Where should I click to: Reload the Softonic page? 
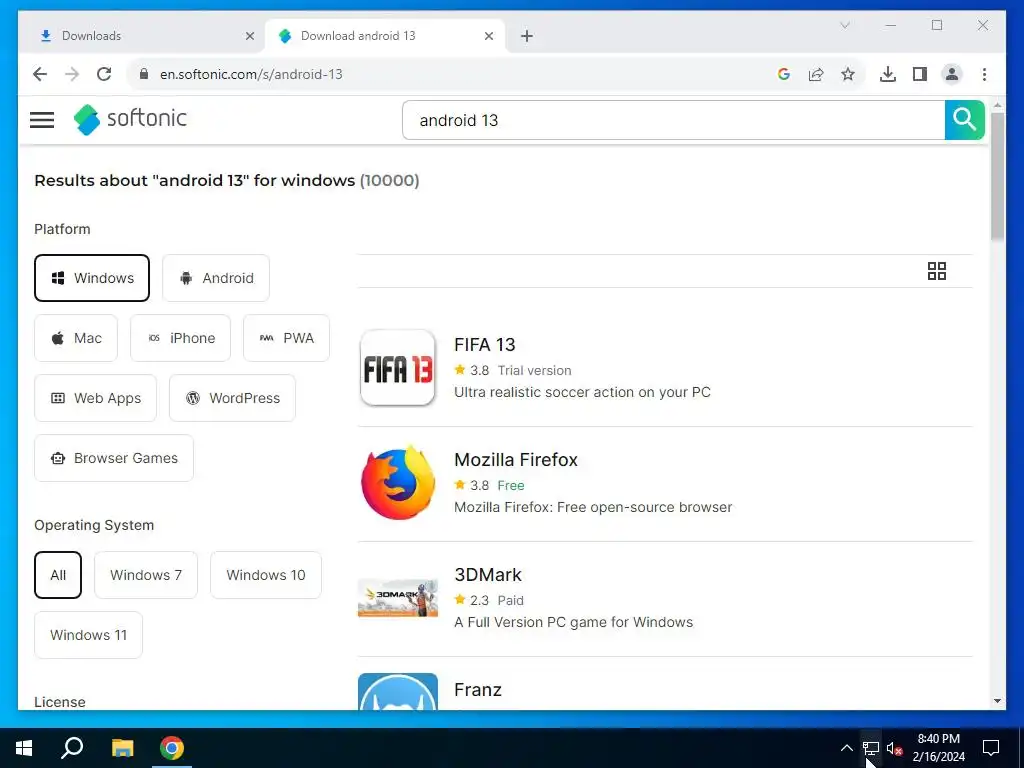pyautogui.click(x=104, y=74)
